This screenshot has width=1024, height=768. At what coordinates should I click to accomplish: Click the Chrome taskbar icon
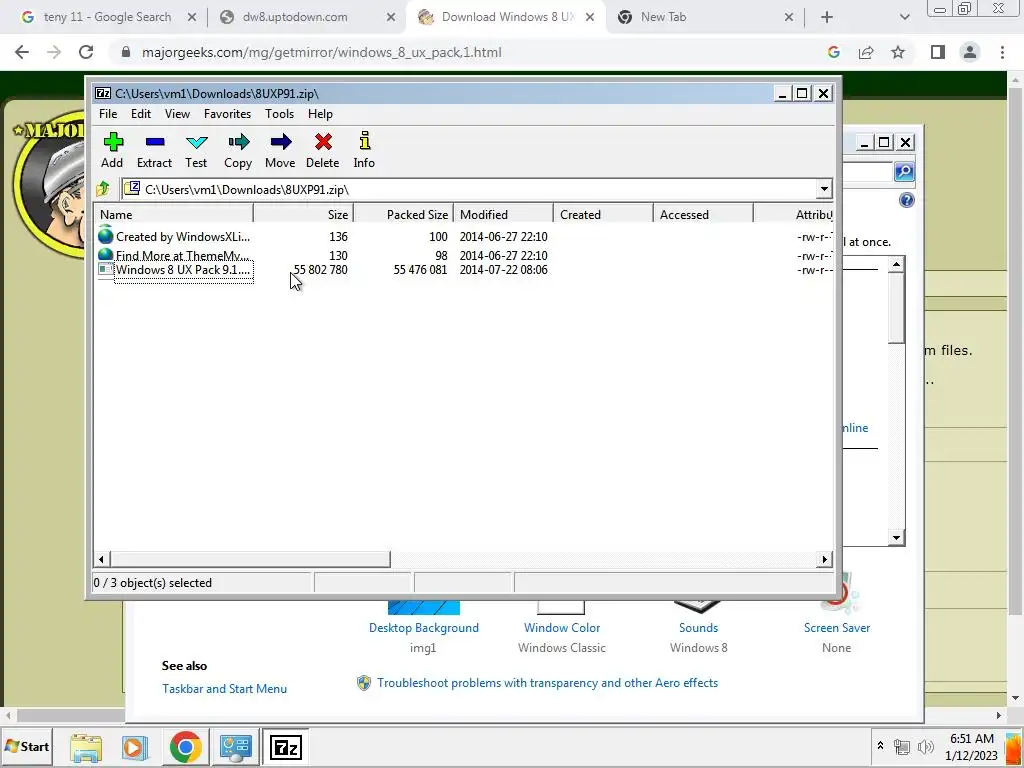coord(185,747)
